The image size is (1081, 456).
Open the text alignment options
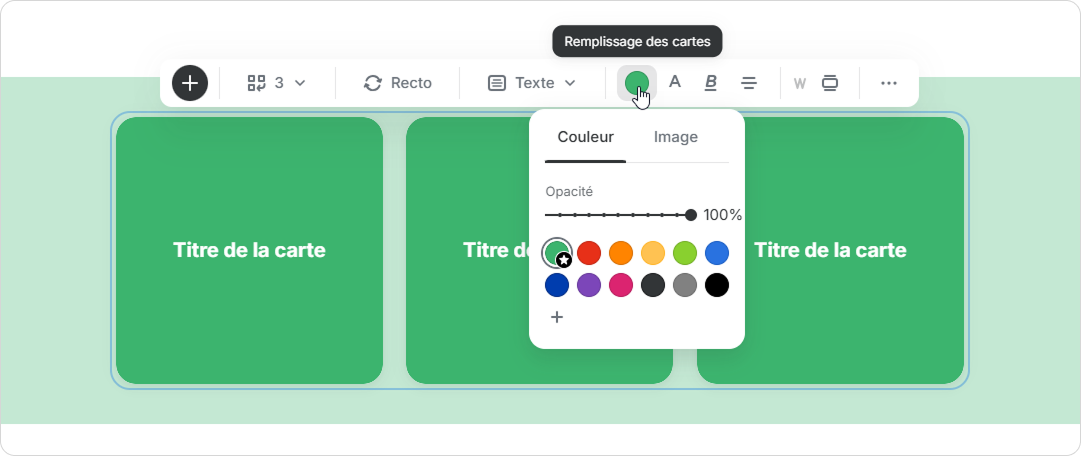click(748, 83)
